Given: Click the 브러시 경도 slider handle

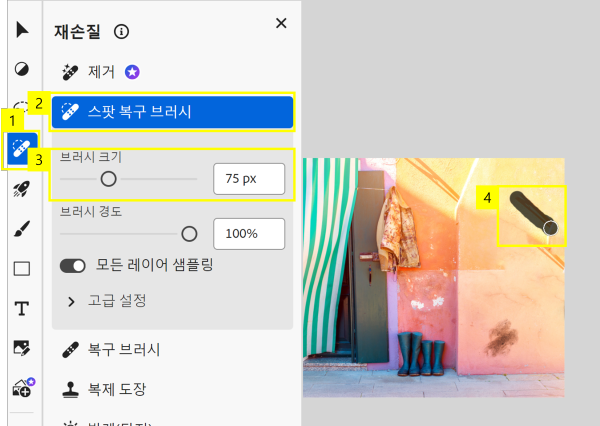Looking at the screenshot, I should pyautogui.click(x=189, y=234).
